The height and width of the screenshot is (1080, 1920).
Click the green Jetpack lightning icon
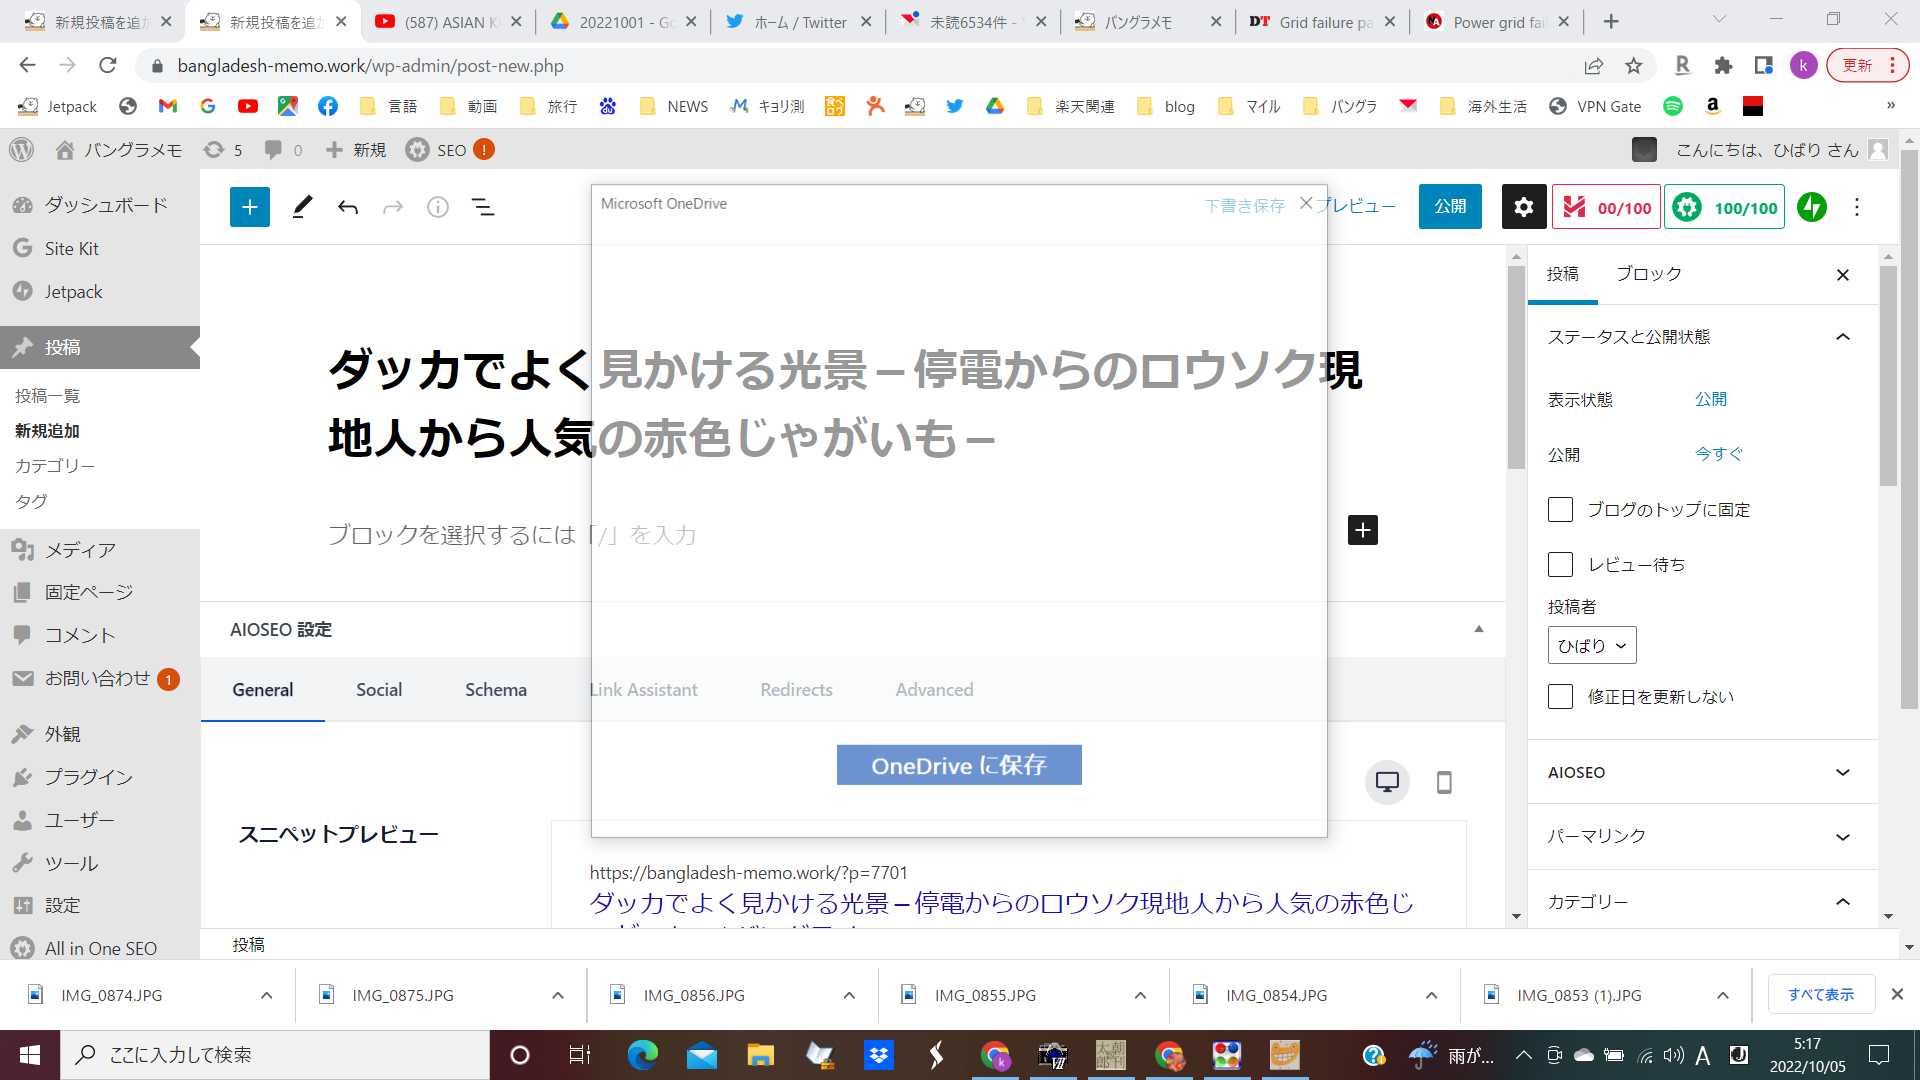[1812, 207]
